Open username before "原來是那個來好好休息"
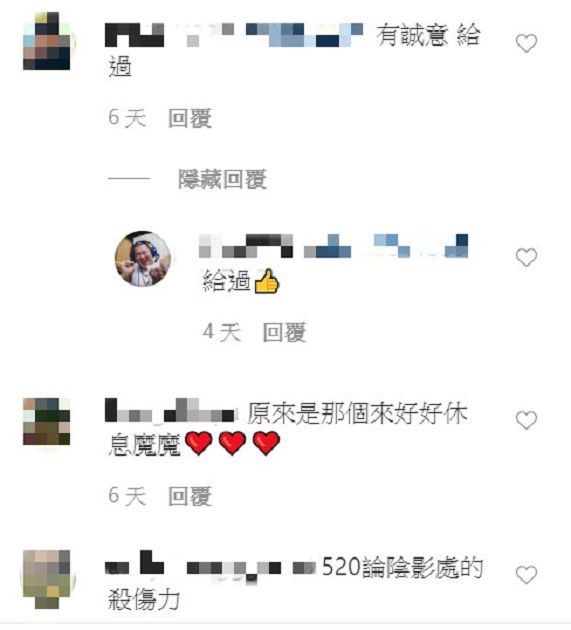This screenshot has height=630, width=571. [170, 410]
